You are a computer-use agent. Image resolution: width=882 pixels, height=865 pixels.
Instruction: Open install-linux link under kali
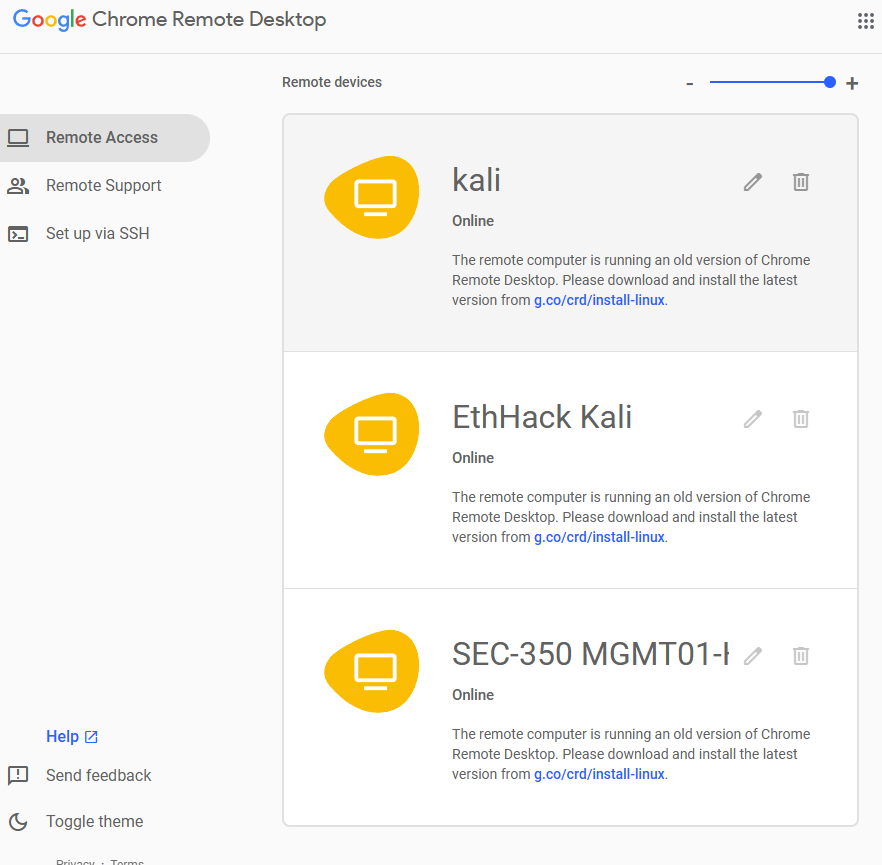tap(599, 300)
